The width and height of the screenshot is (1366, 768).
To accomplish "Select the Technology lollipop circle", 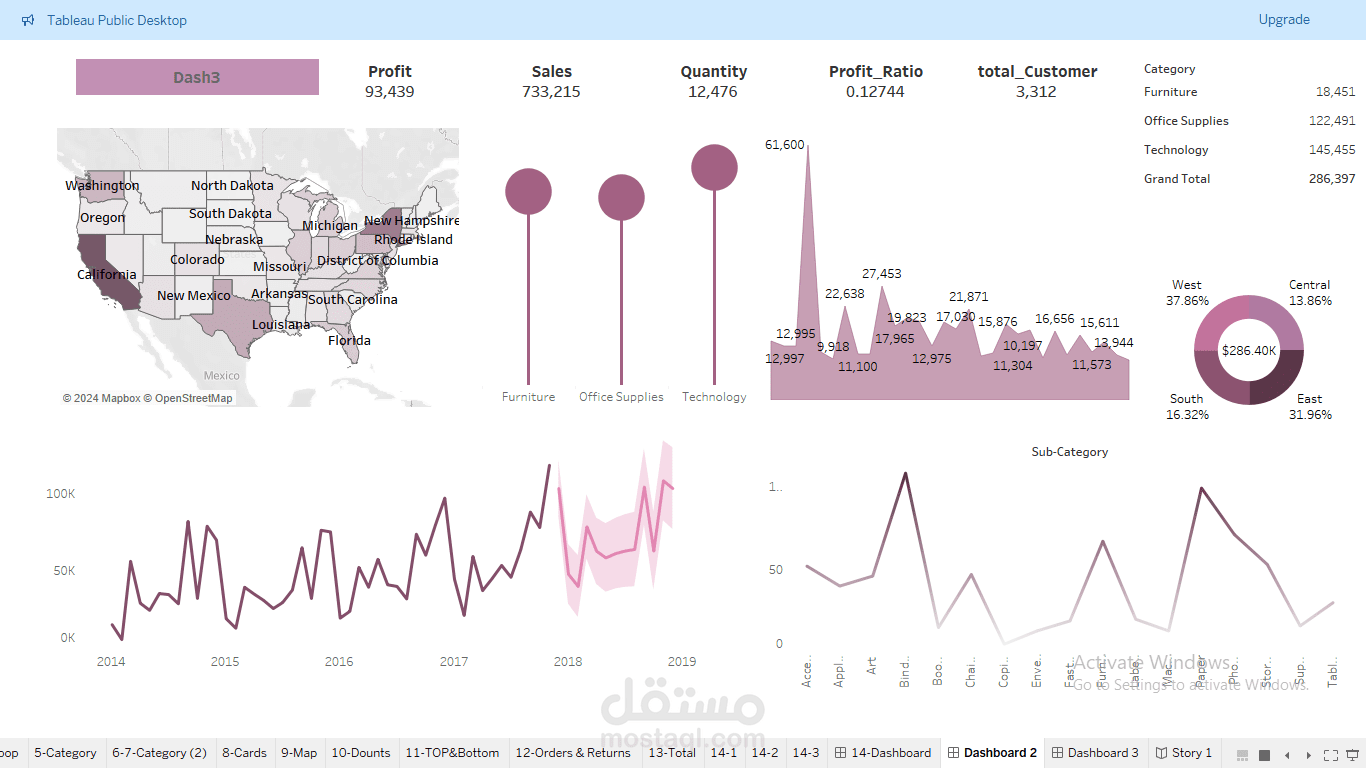I will coord(714,167).
